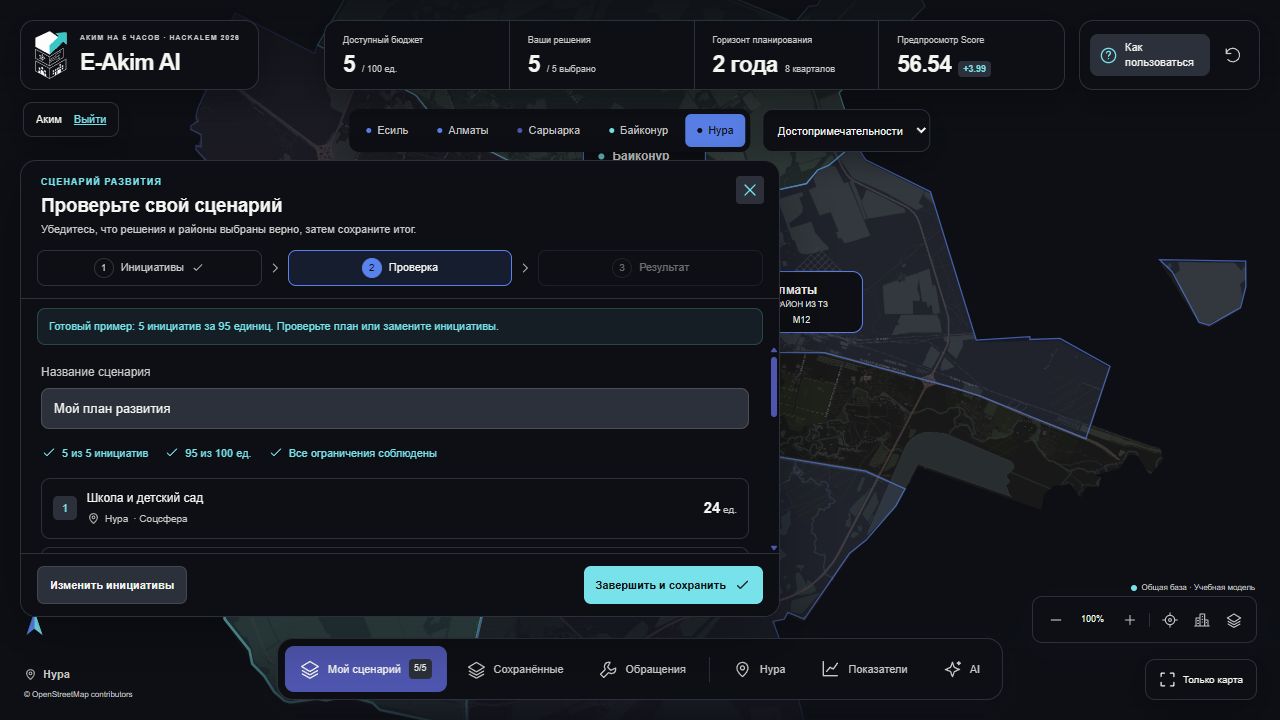Click the north compass arrow on the map

pos(35,626)
